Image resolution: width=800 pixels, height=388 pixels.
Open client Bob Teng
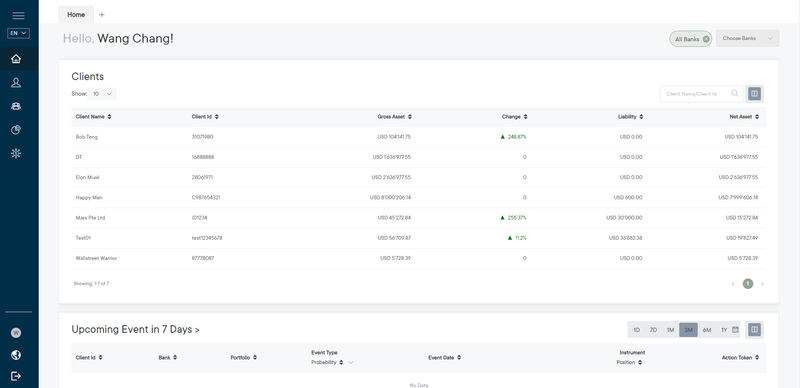87,137
